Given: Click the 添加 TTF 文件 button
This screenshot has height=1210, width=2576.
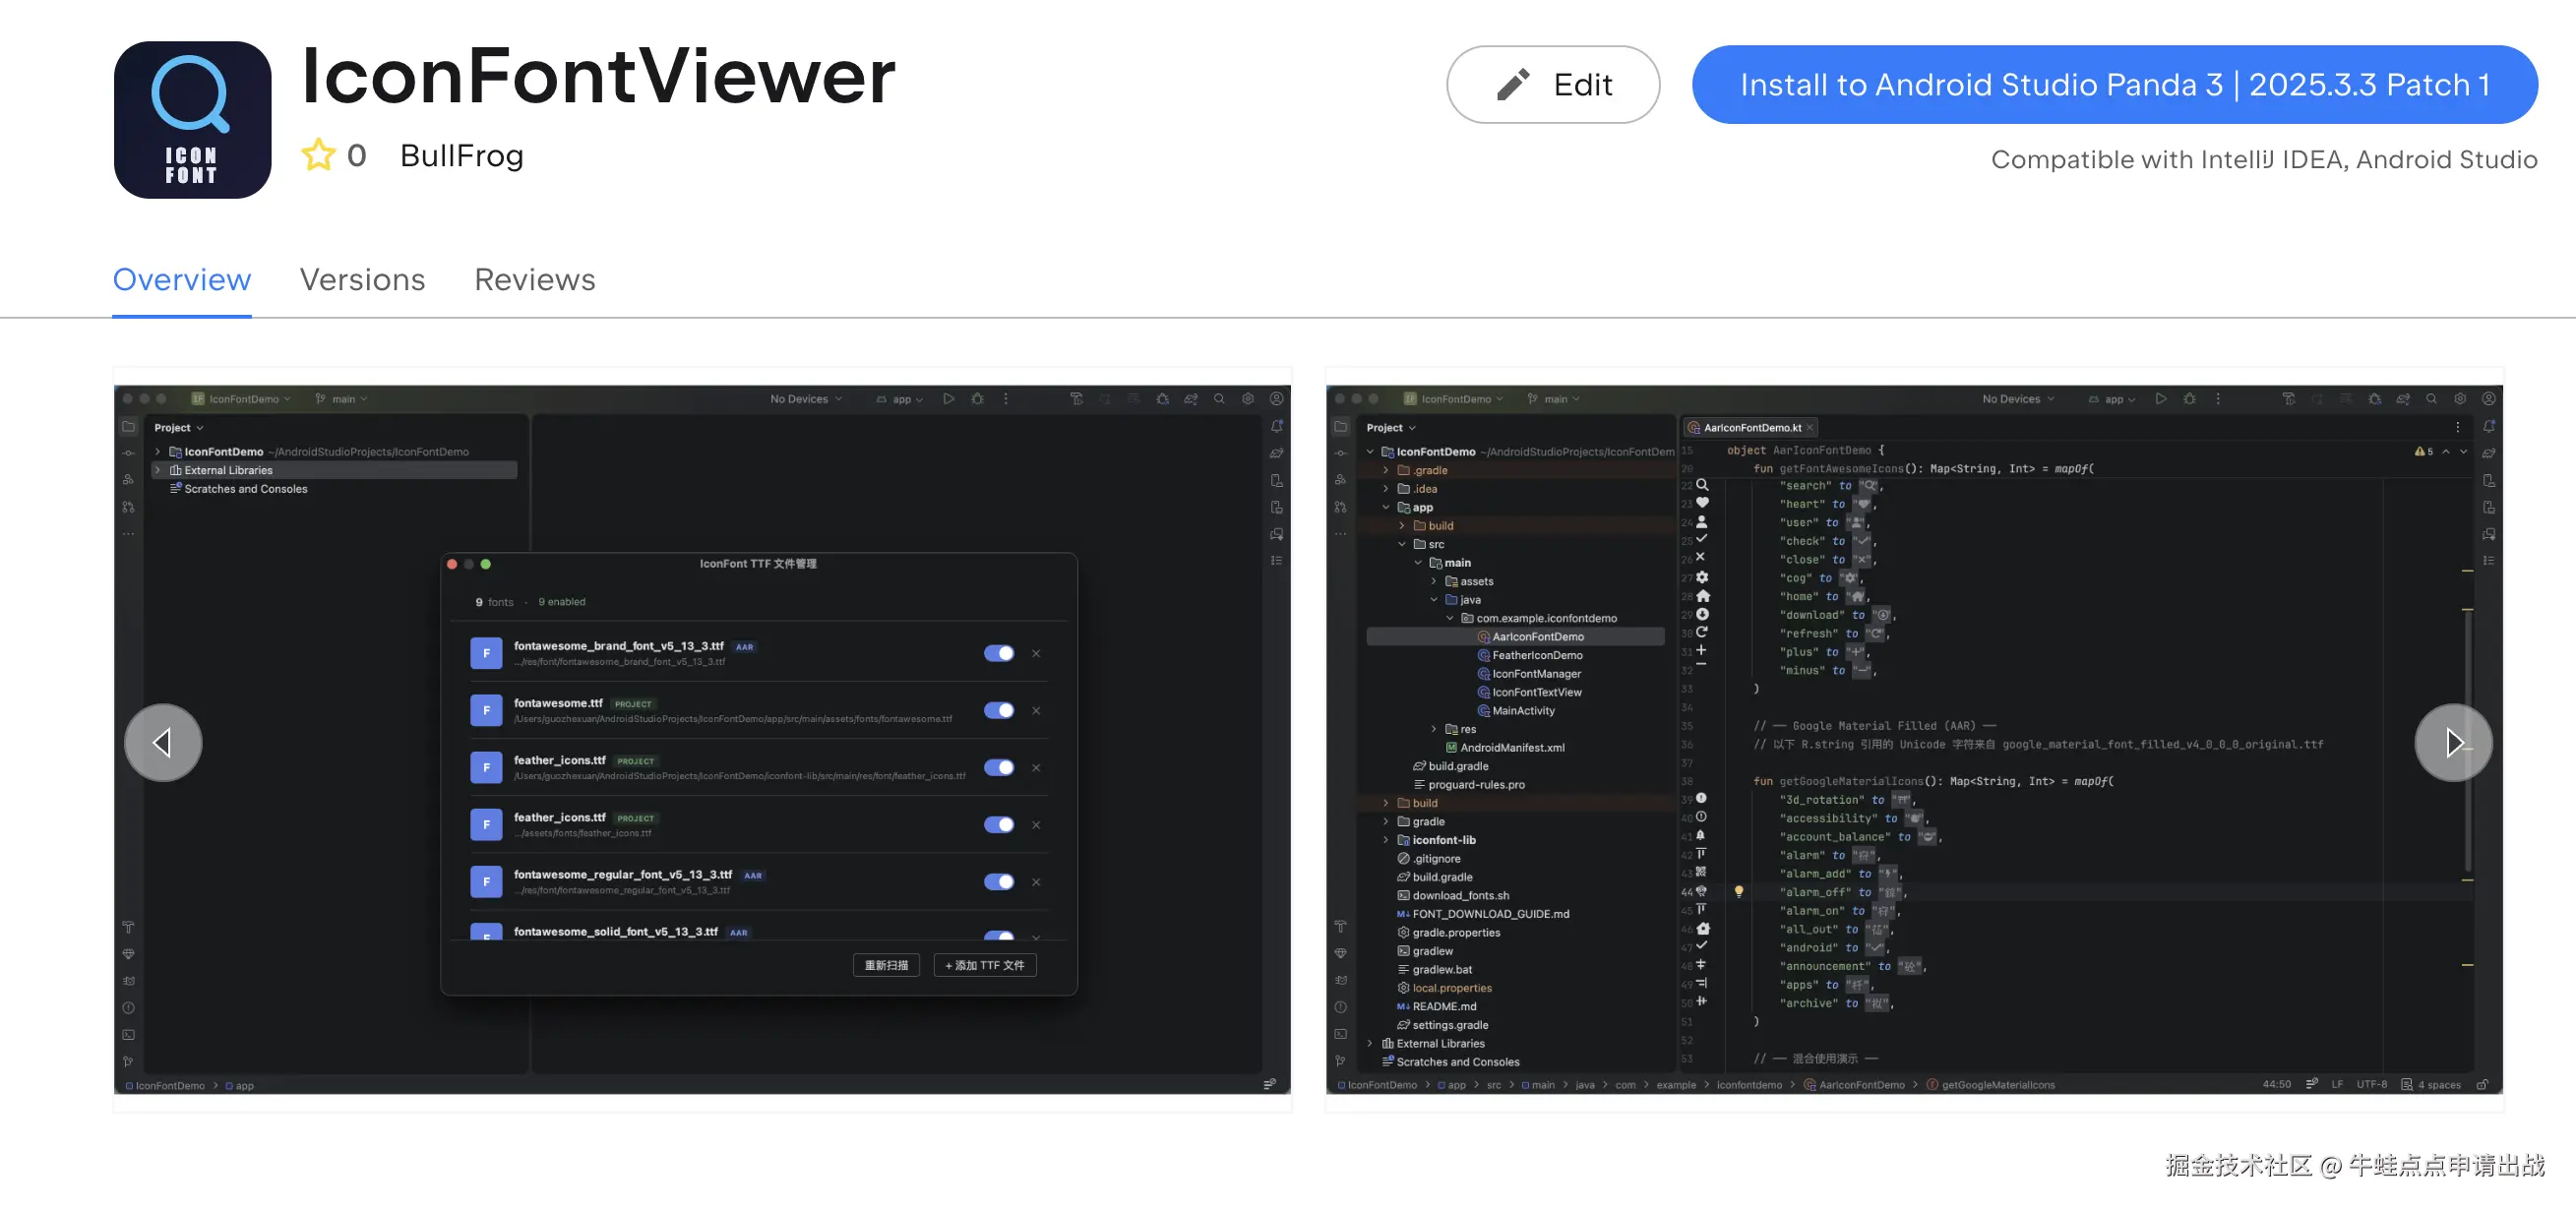Looking at the screenshot, I should (984, 965).
